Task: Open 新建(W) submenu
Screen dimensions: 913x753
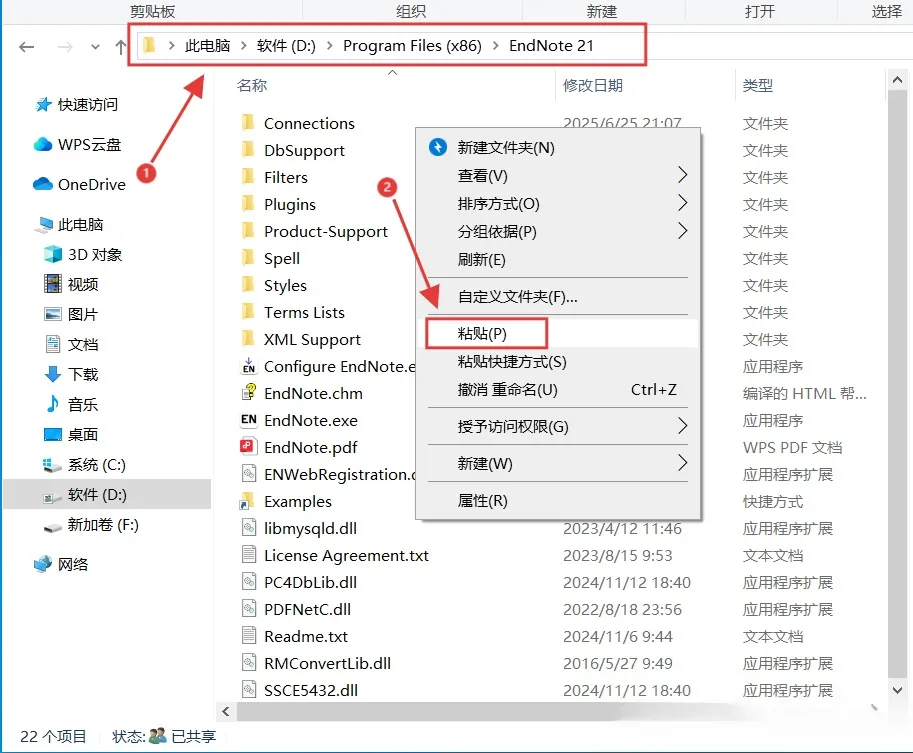Action: coord(559,464)
